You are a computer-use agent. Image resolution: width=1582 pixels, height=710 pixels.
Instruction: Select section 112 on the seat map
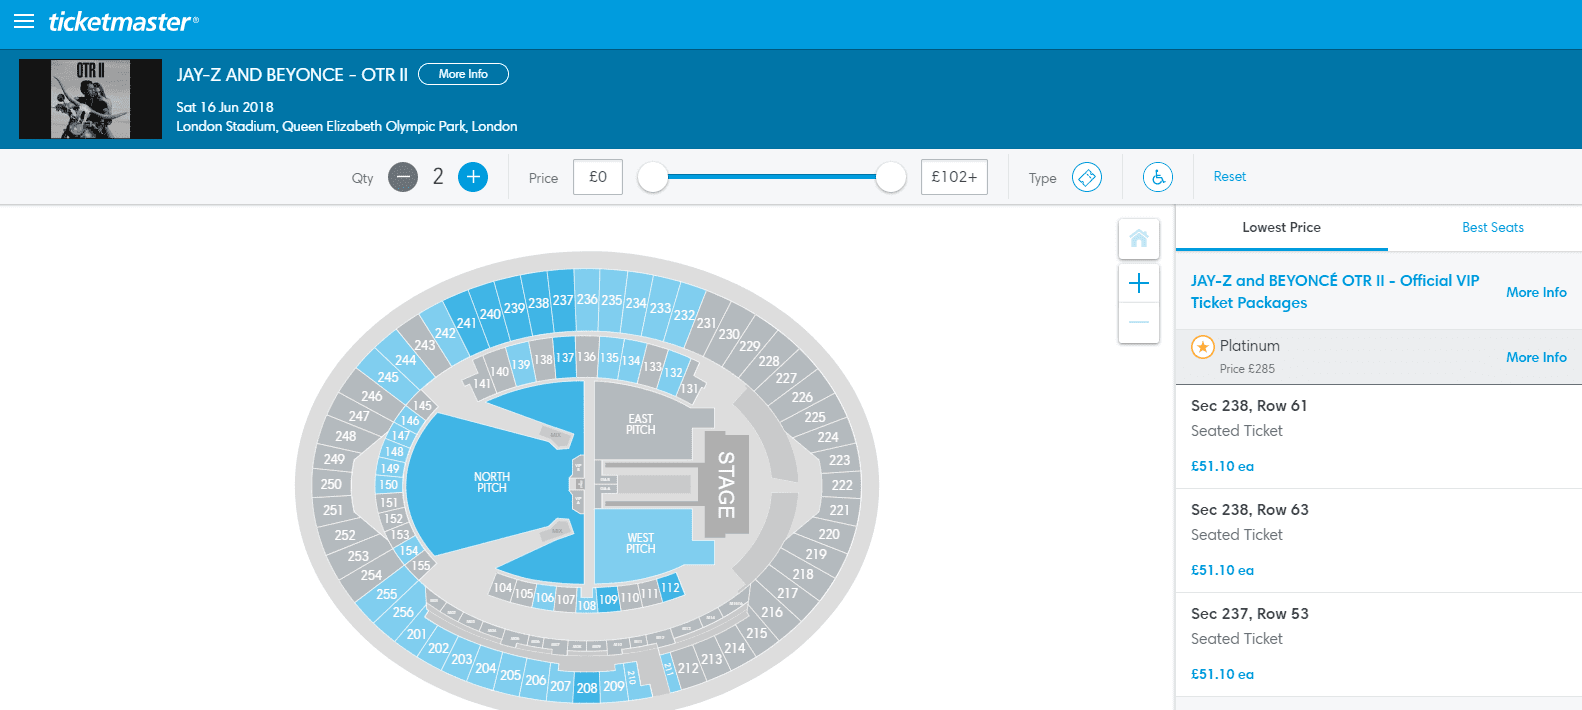tap(670, 587)
